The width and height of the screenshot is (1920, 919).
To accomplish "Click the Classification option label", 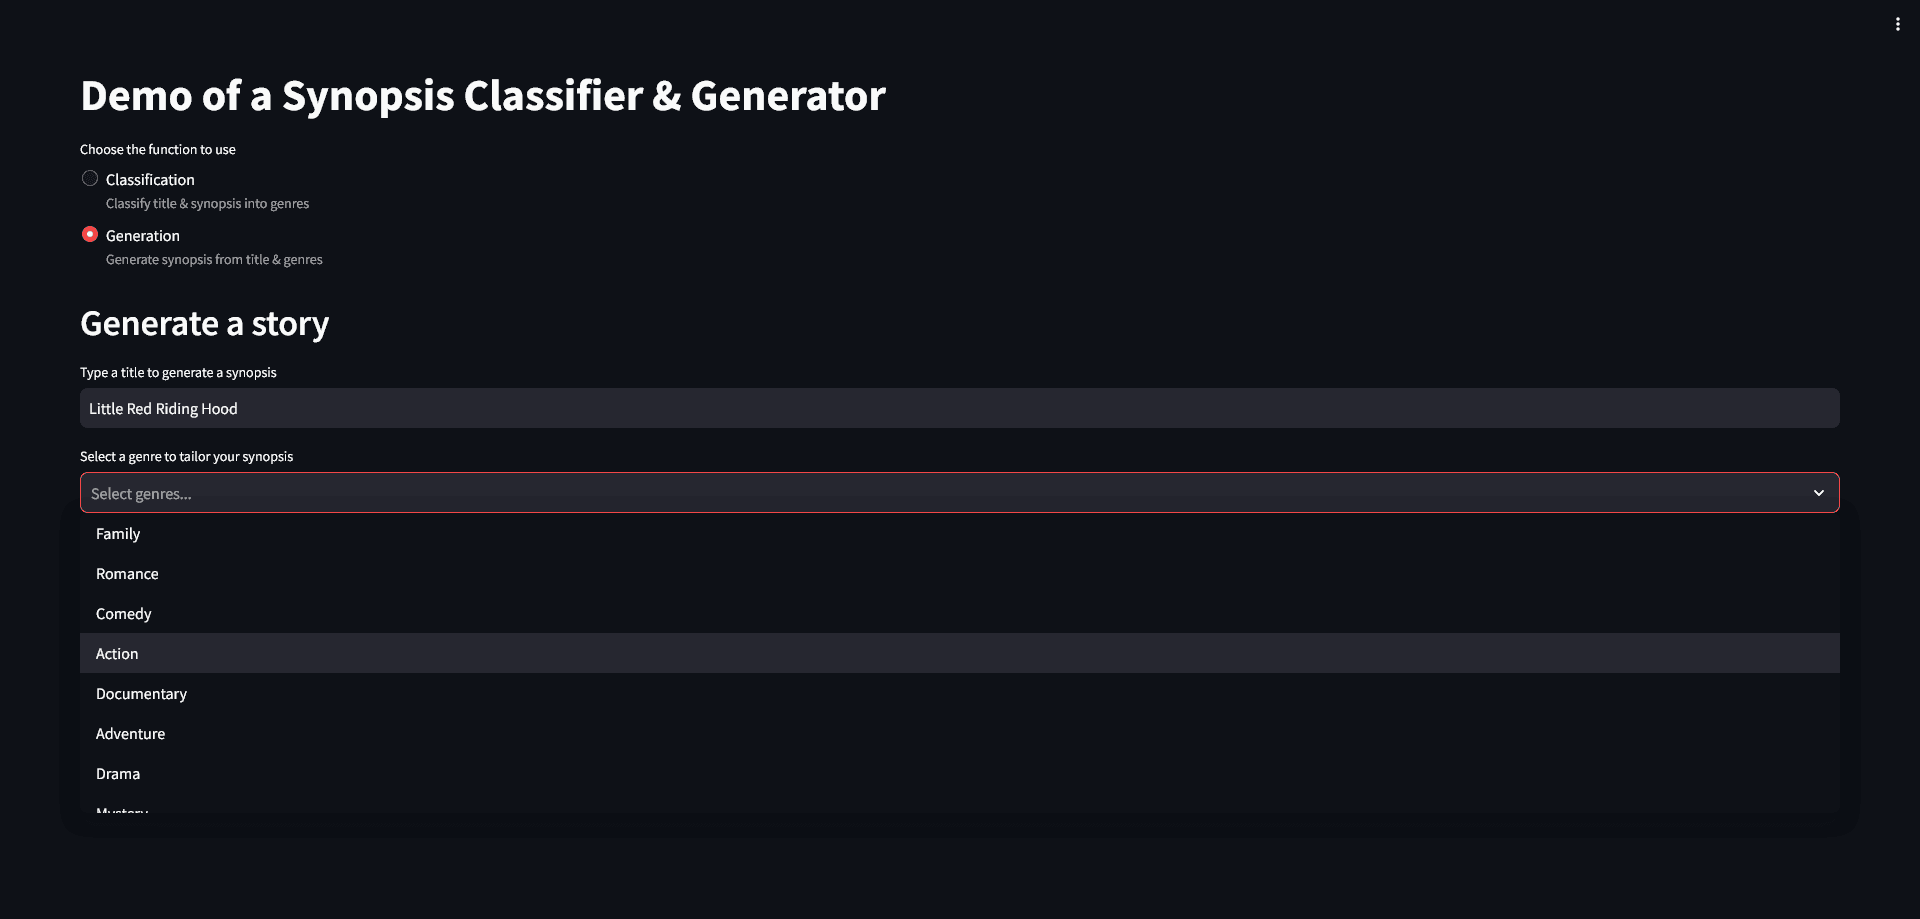I will coord(150,180).
